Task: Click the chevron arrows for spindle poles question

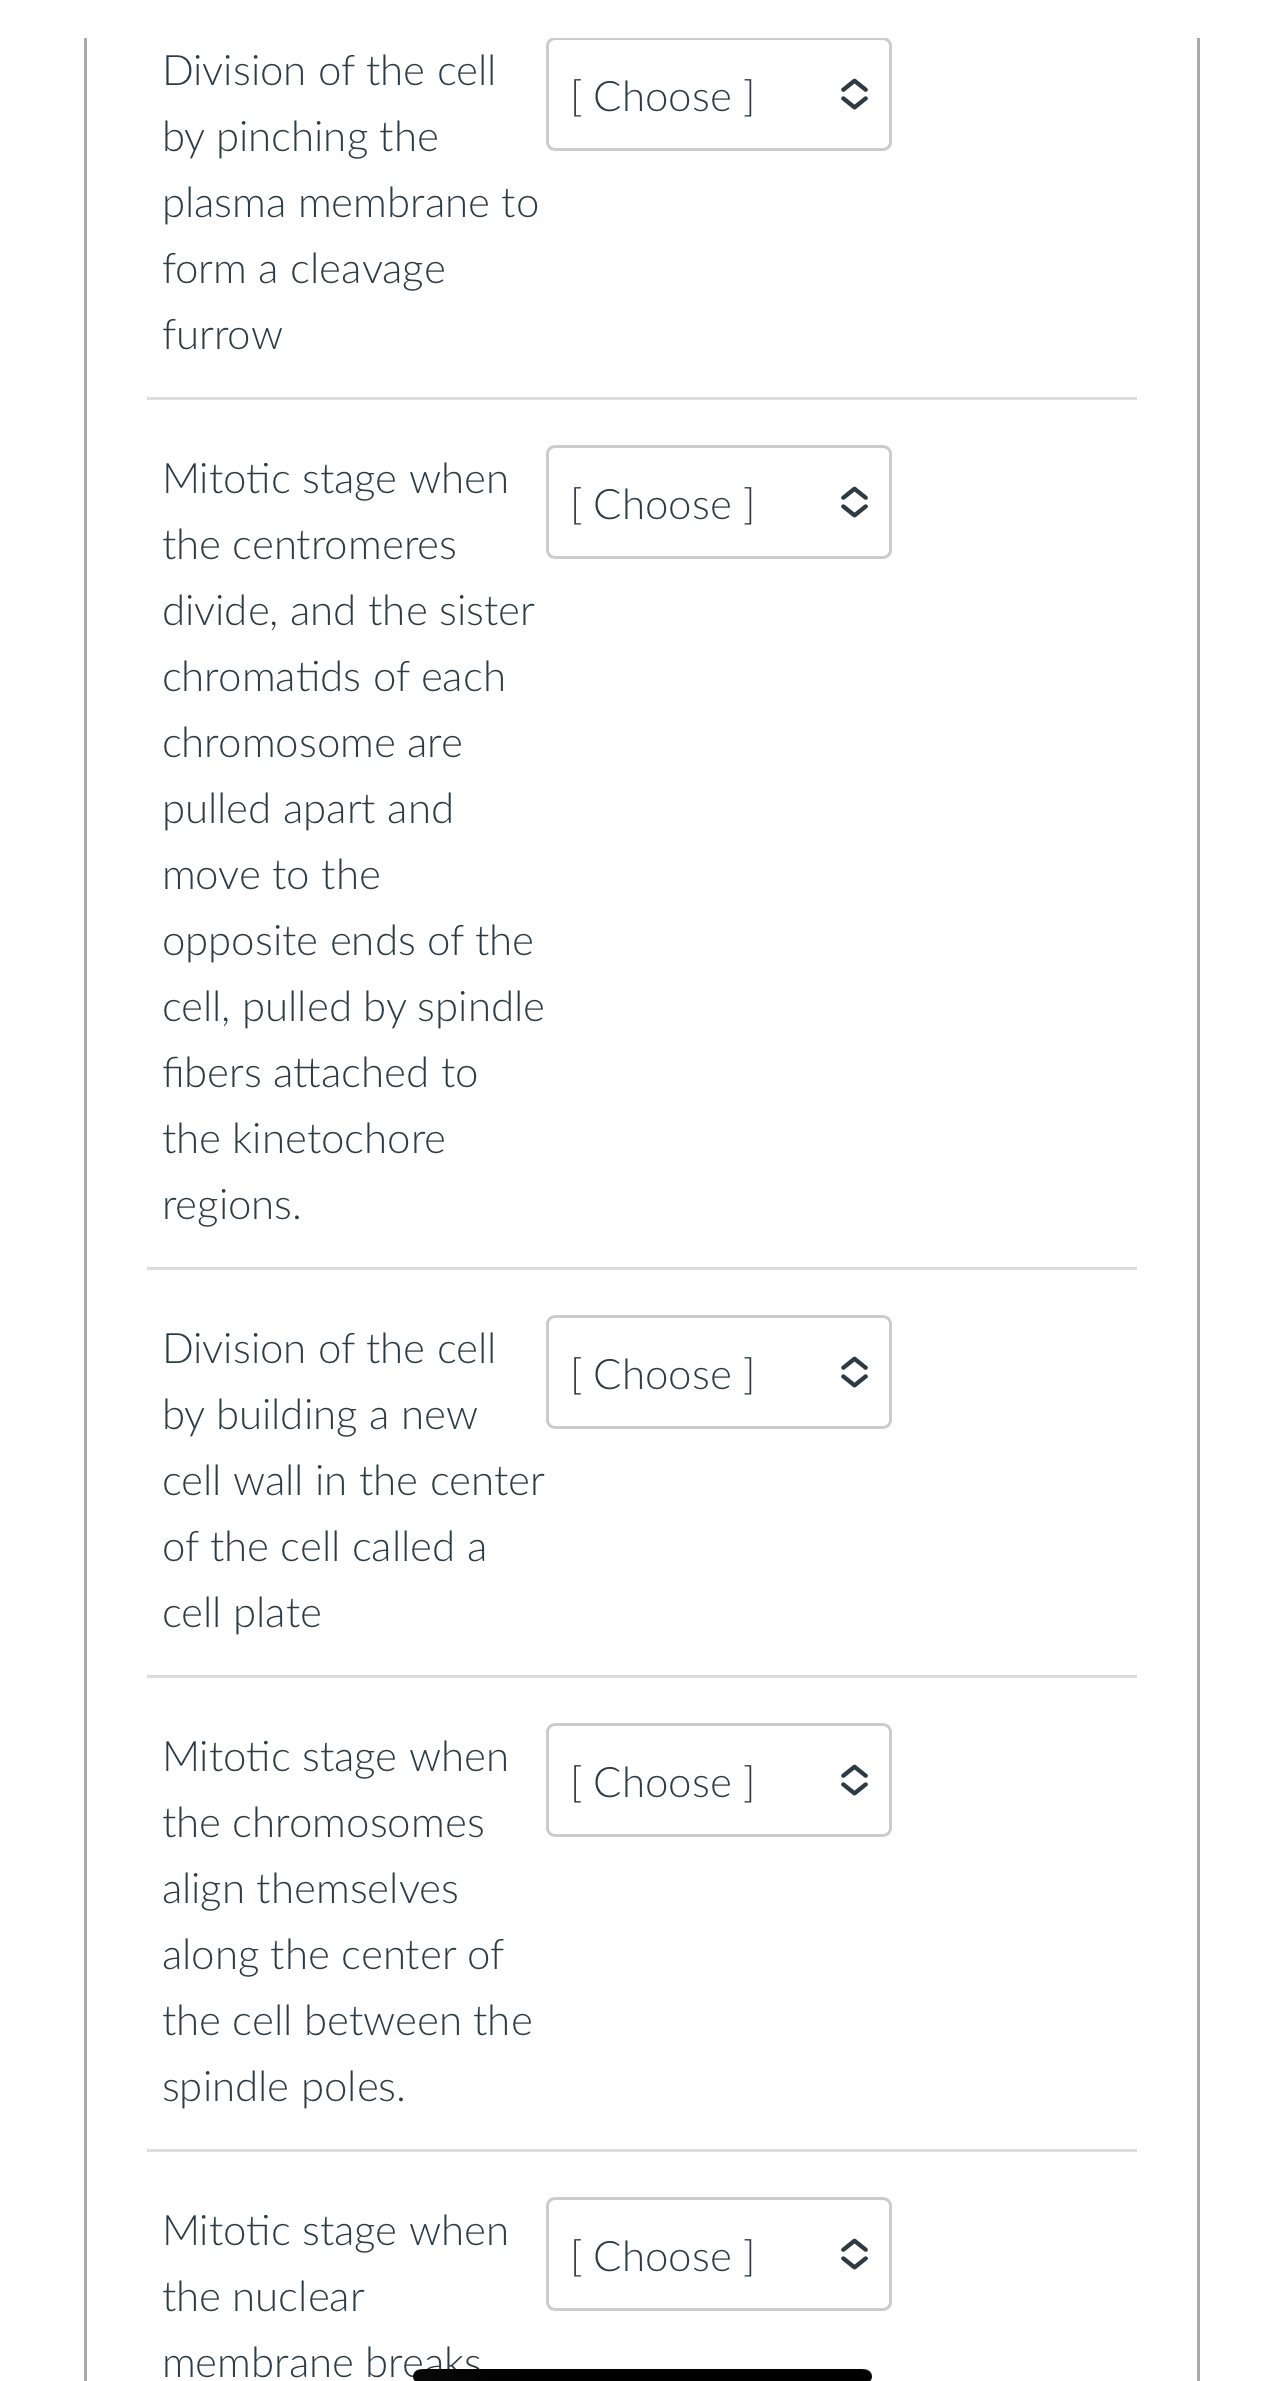Action: [x=852, y=1780]
